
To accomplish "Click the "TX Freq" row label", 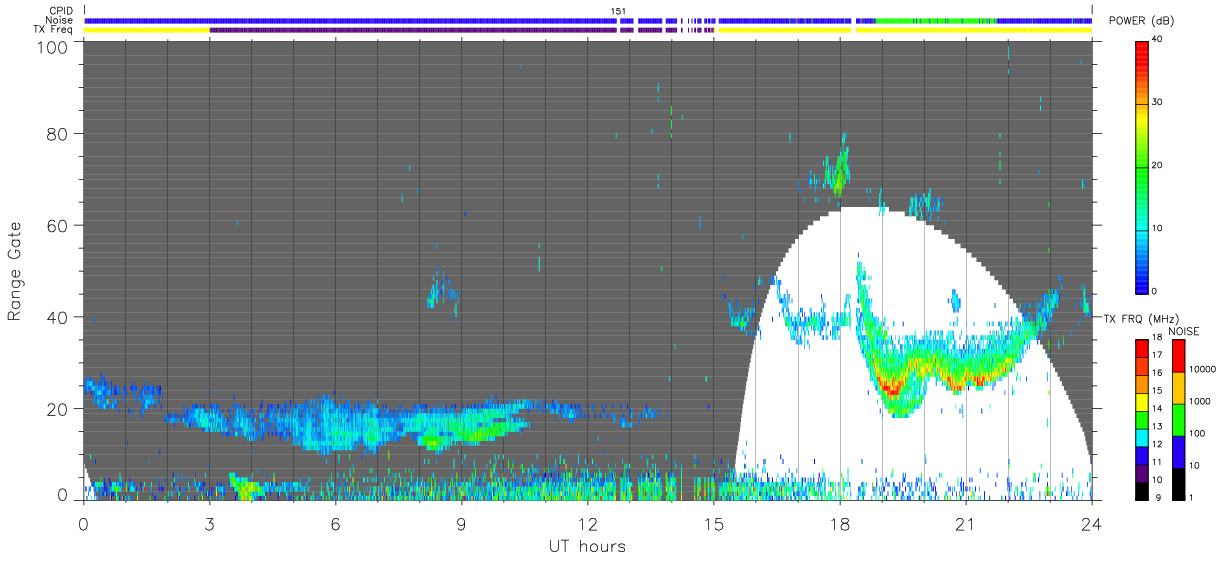I will [x=54, y=29].
